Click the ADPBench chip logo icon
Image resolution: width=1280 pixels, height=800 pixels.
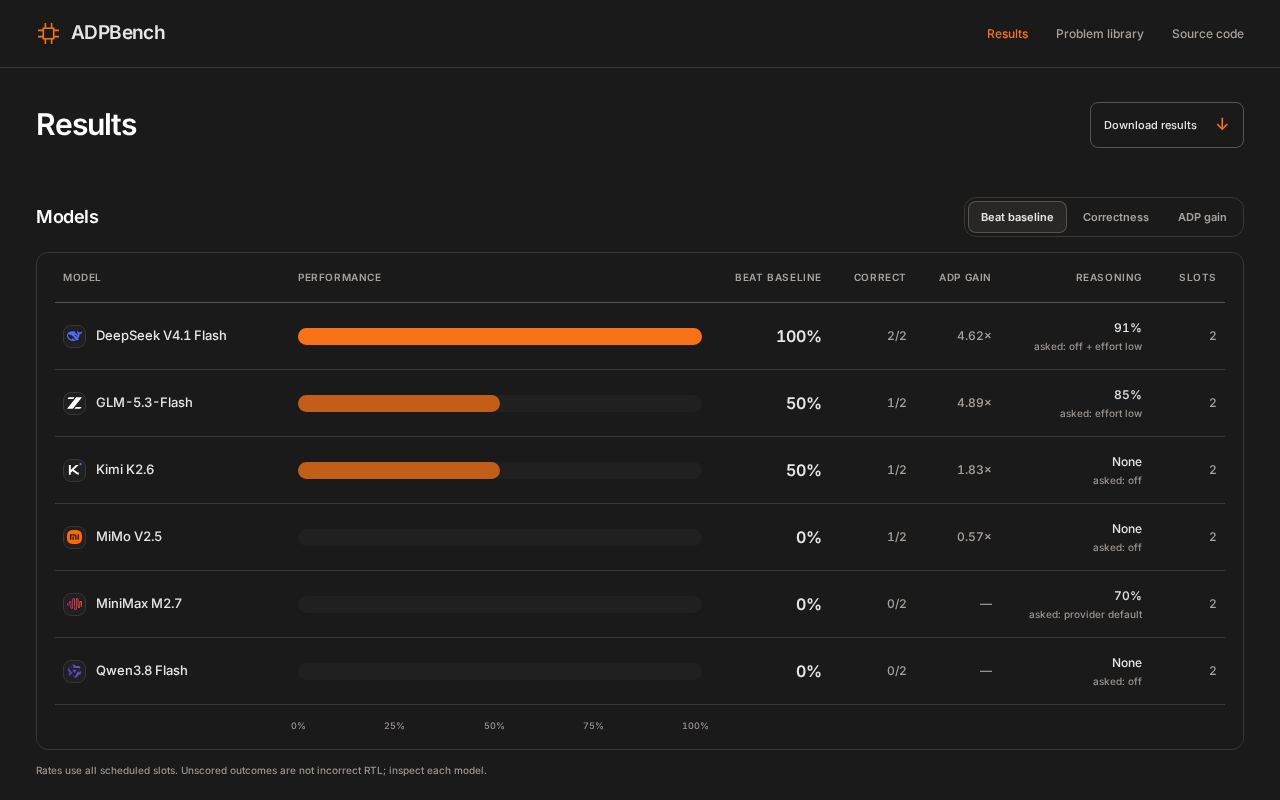tap(48, 33)
